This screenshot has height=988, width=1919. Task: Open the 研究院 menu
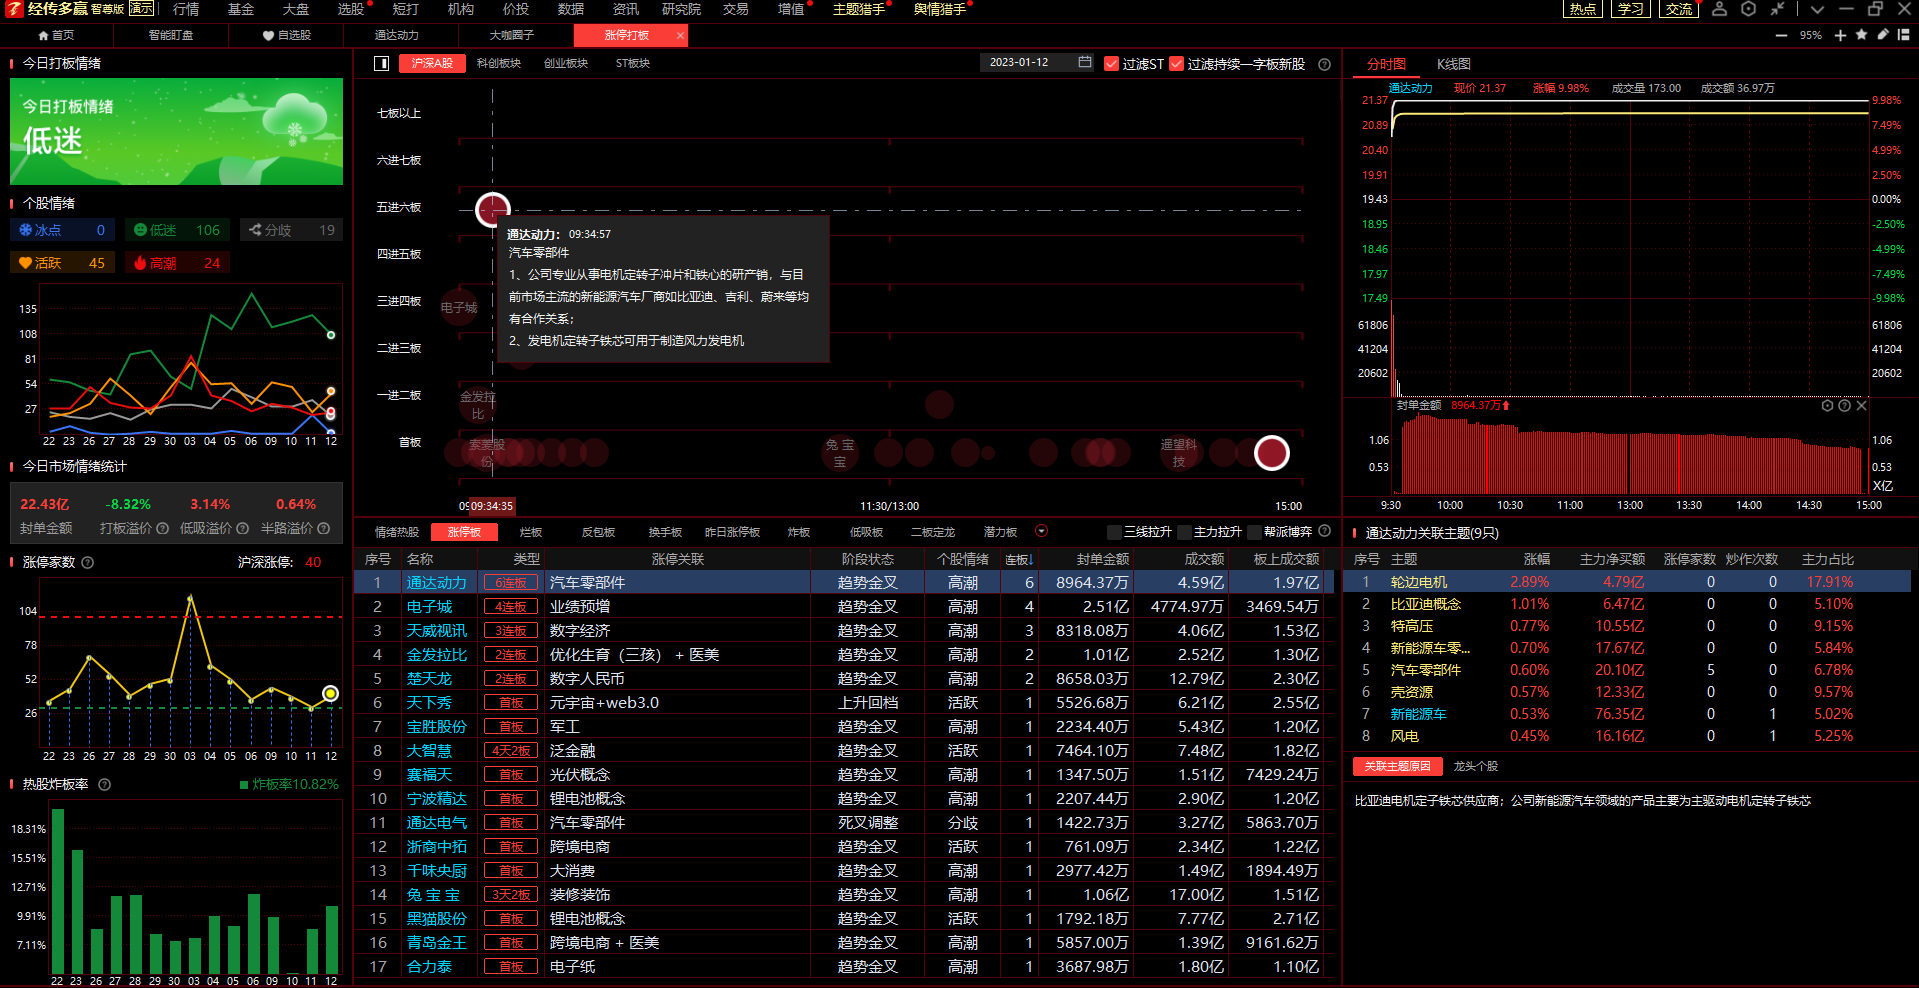681,9
